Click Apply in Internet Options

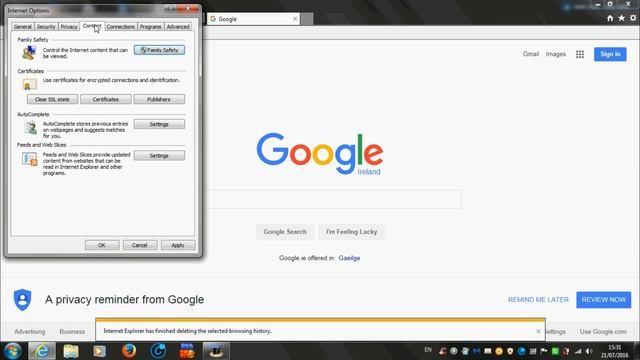pos(178,245)
